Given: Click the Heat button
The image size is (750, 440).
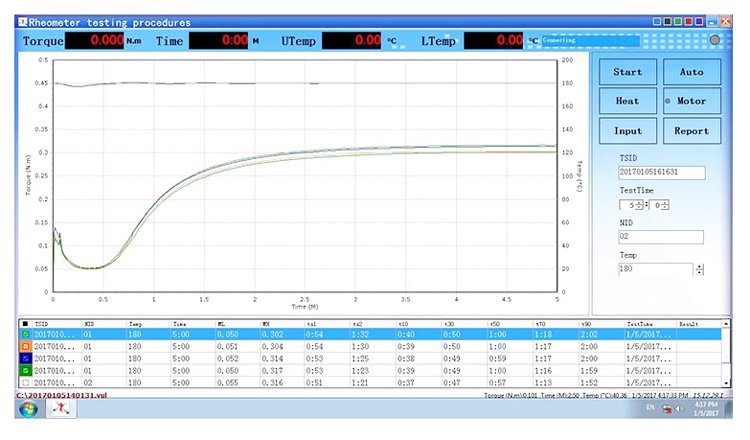Looking at the screenshot, I should pyautogui.click(x=628, y=101).
